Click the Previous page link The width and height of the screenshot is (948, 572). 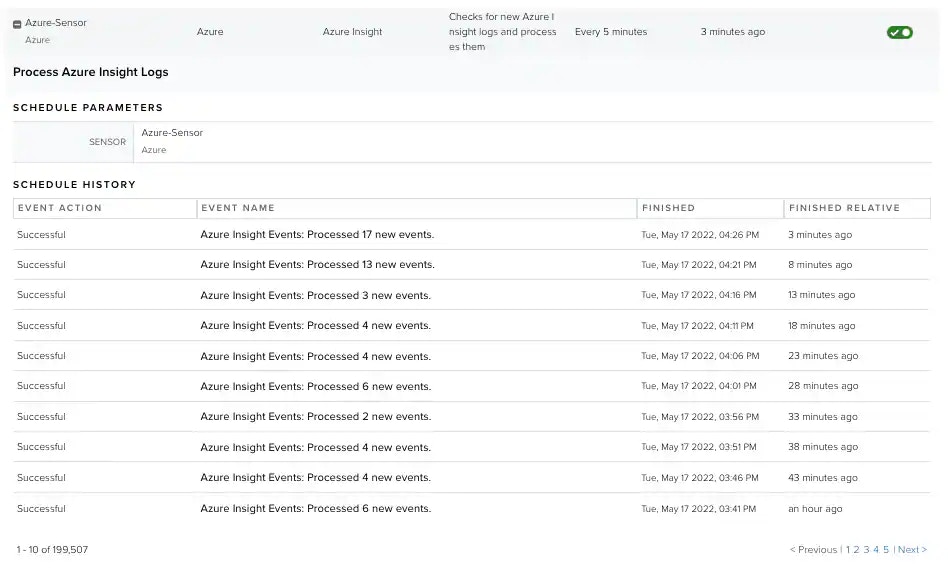tap(813, 550)
